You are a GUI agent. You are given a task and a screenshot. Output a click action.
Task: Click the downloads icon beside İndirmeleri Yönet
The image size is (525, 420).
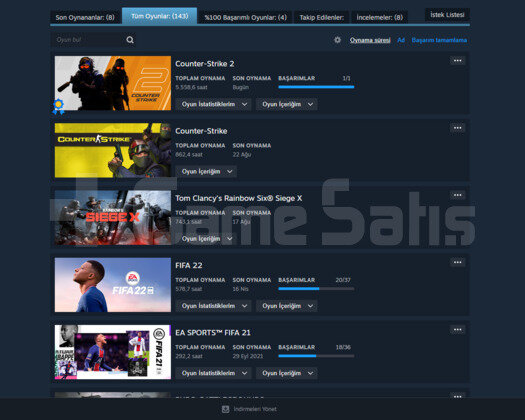[x=226, y=409]
